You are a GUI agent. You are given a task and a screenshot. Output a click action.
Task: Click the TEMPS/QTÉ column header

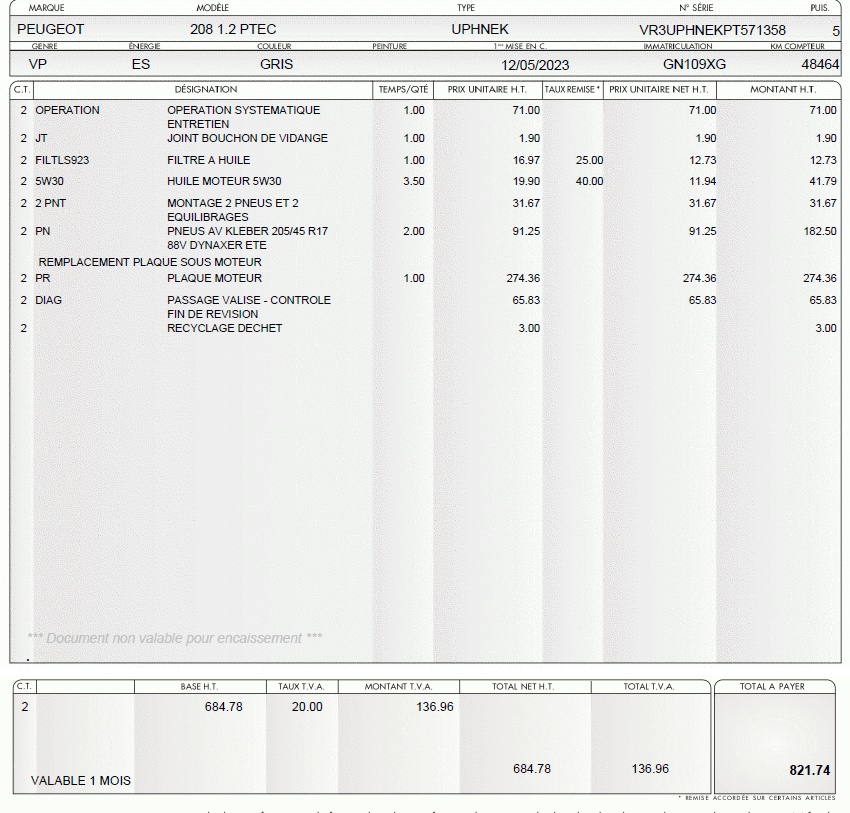coord(403,89)
